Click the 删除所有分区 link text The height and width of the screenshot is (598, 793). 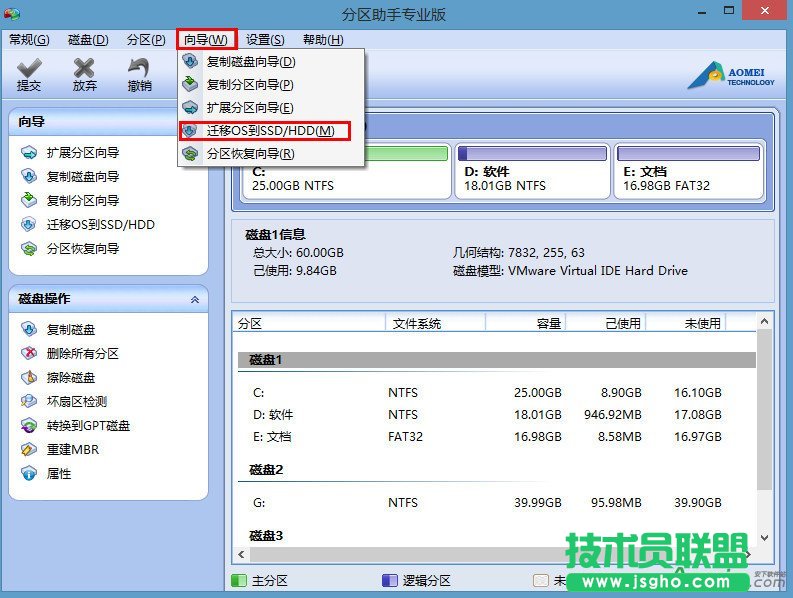(82, 353)
